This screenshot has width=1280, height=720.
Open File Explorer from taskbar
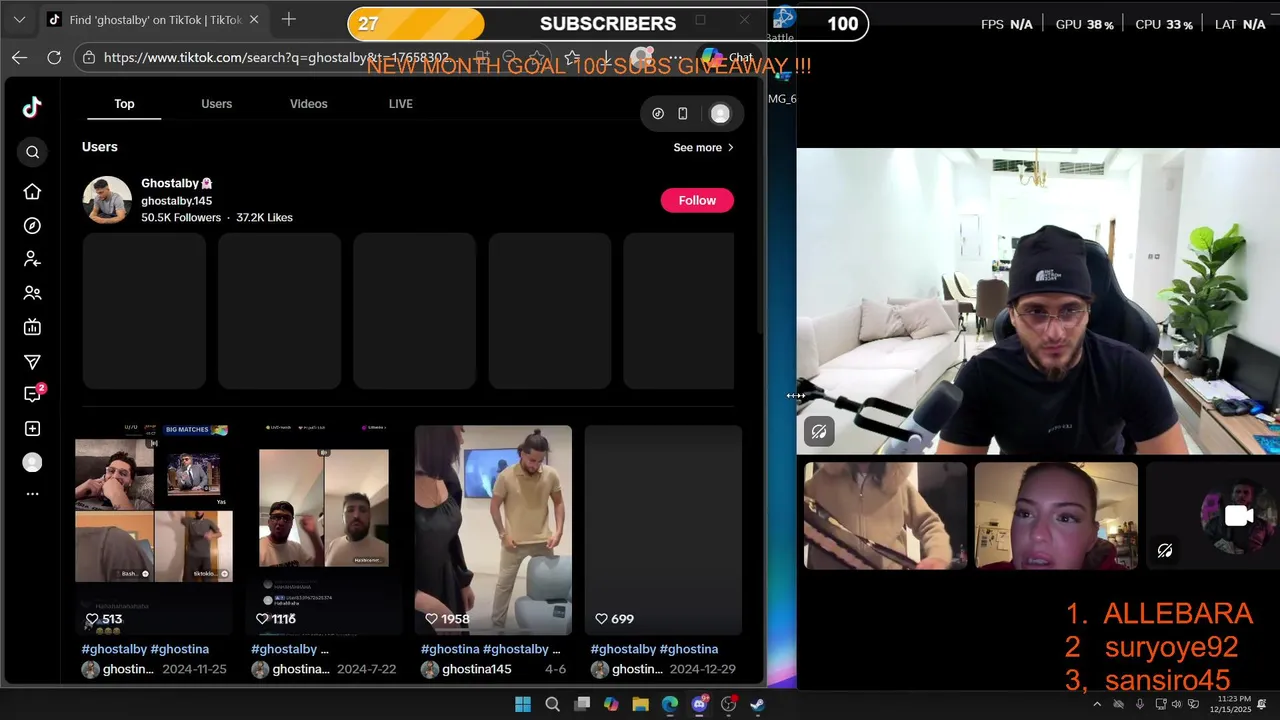point(641,704)
